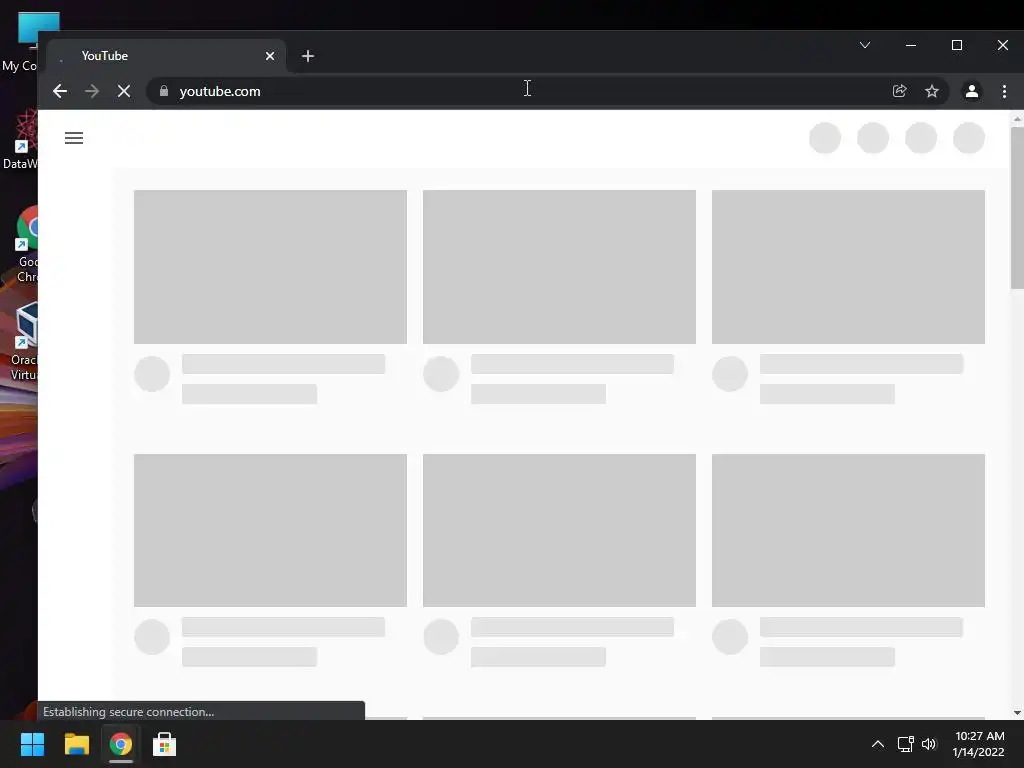The image size is (1024, 768).
Task: View site info via the lock icon
Action: 164,91
